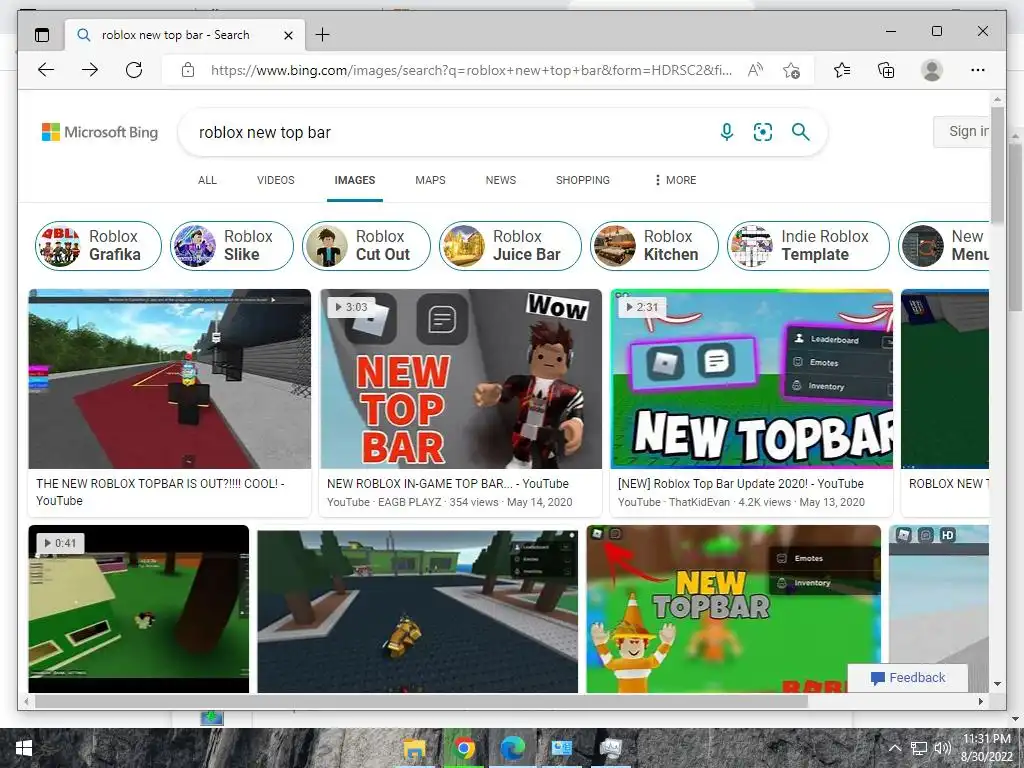
Task: Click the address bar URL
Action: pyautogui.click(x=471, y=70)
